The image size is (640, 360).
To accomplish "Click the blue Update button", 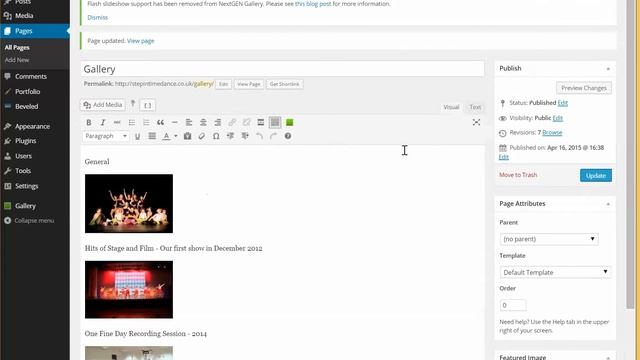I will click(596, 176).
